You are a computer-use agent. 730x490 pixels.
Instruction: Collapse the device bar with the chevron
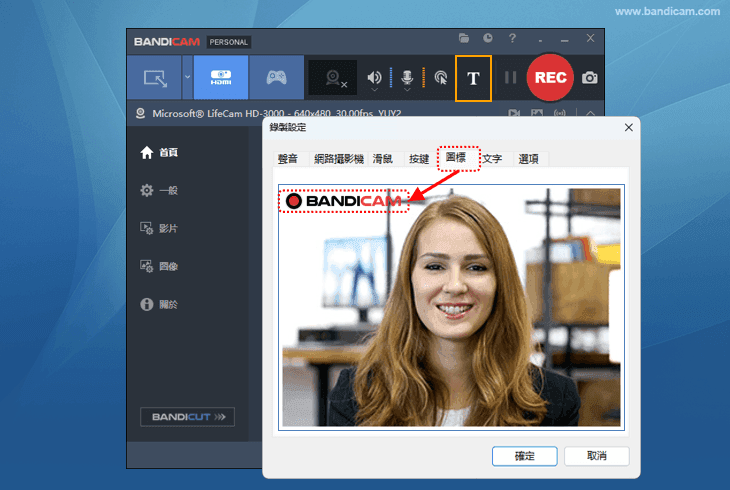point(590,113)
